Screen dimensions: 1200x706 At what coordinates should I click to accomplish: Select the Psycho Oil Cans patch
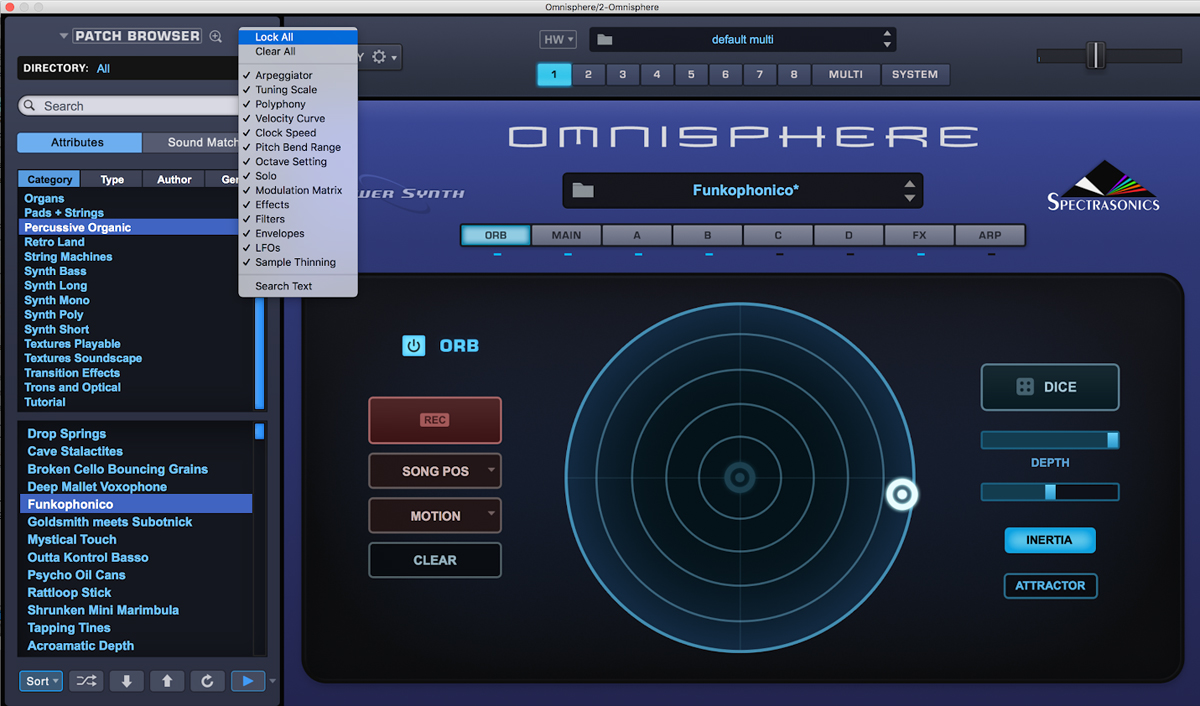pos(76,575)
